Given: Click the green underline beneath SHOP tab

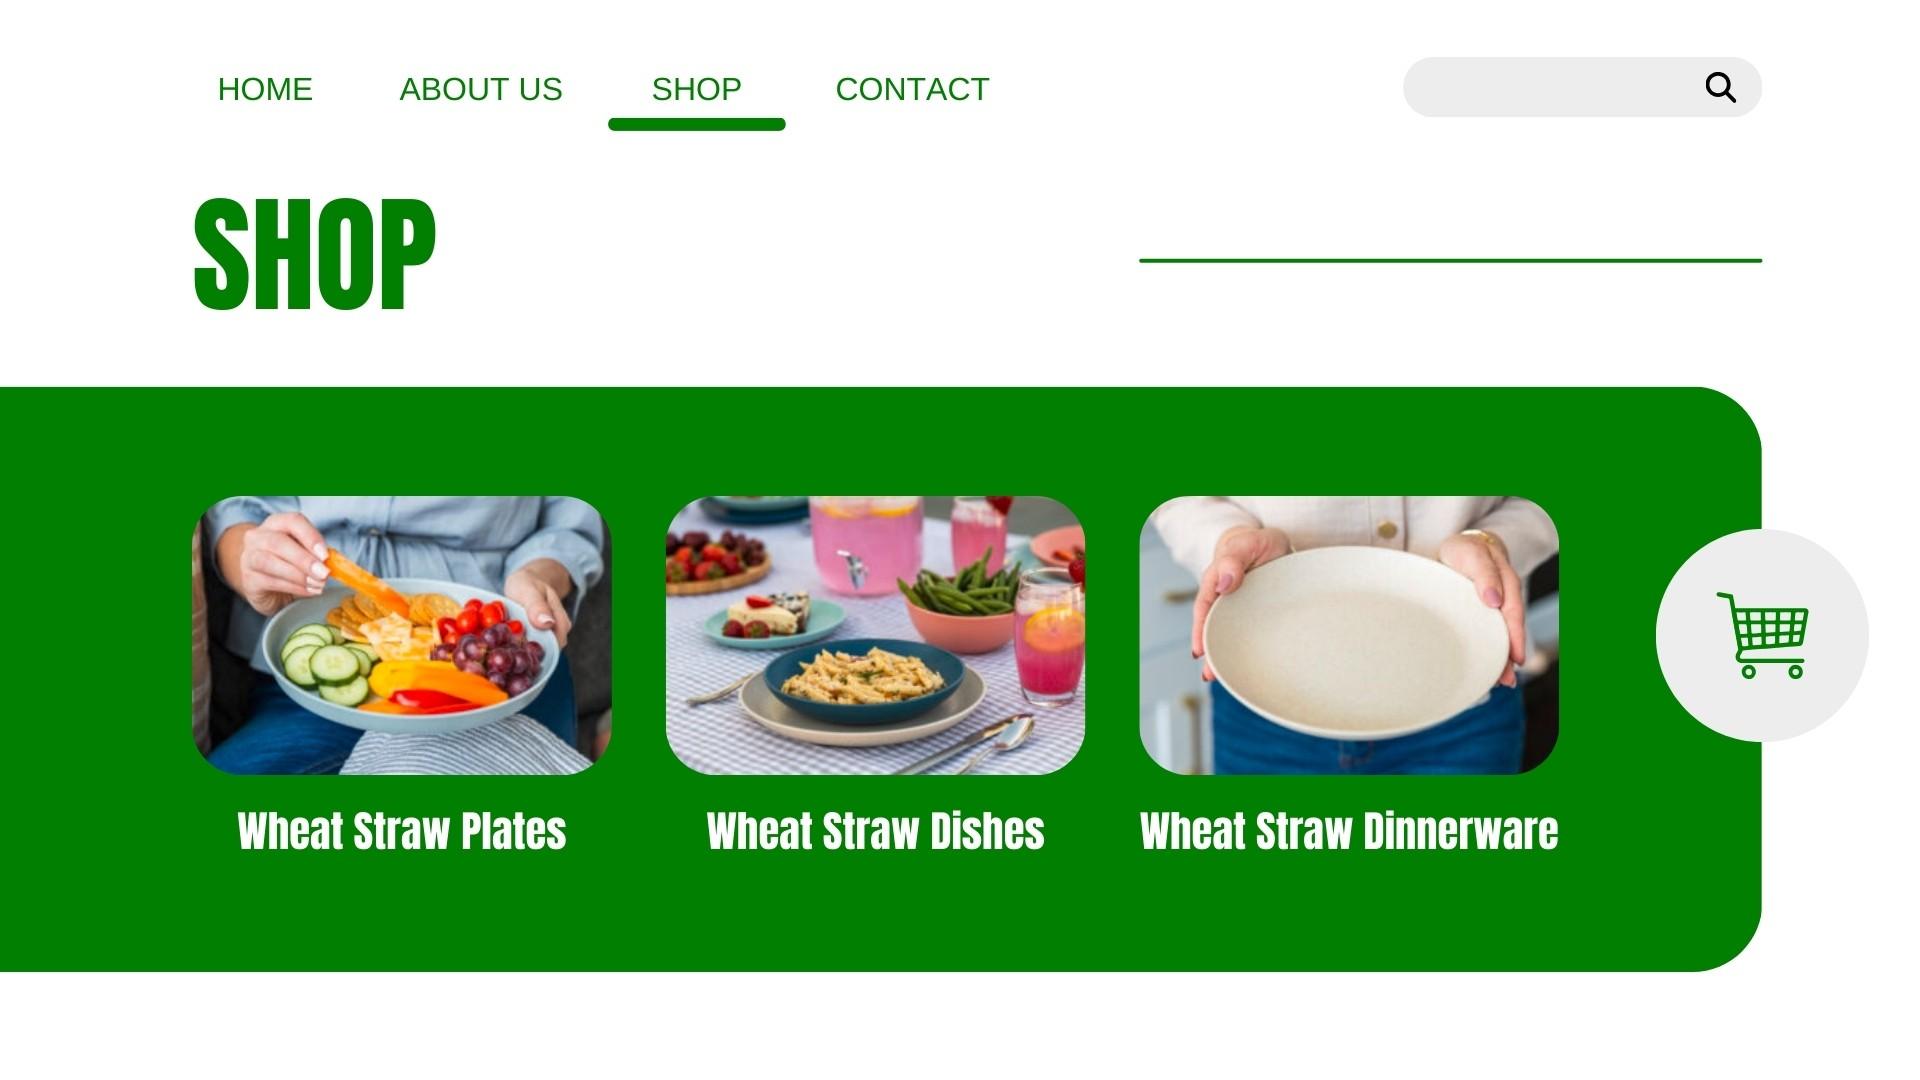Looking at the screenshot, I should [x=697, y=124].
